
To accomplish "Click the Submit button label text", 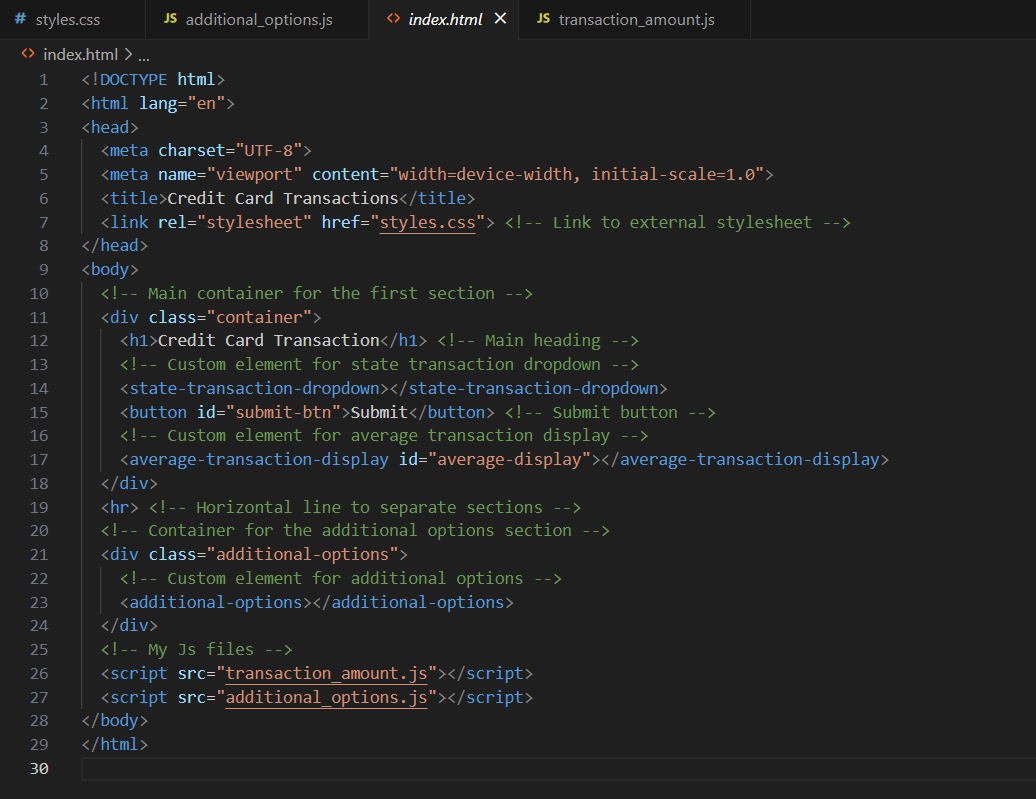I will [x=379, y=412].
